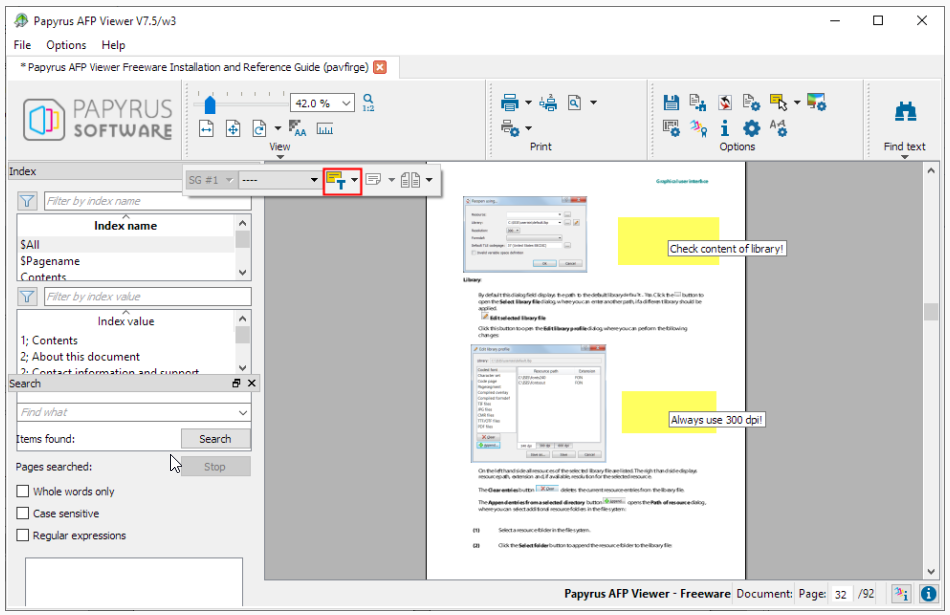Check the Regular expressions option
Screen dimensions: 950x615
(23, 535)
